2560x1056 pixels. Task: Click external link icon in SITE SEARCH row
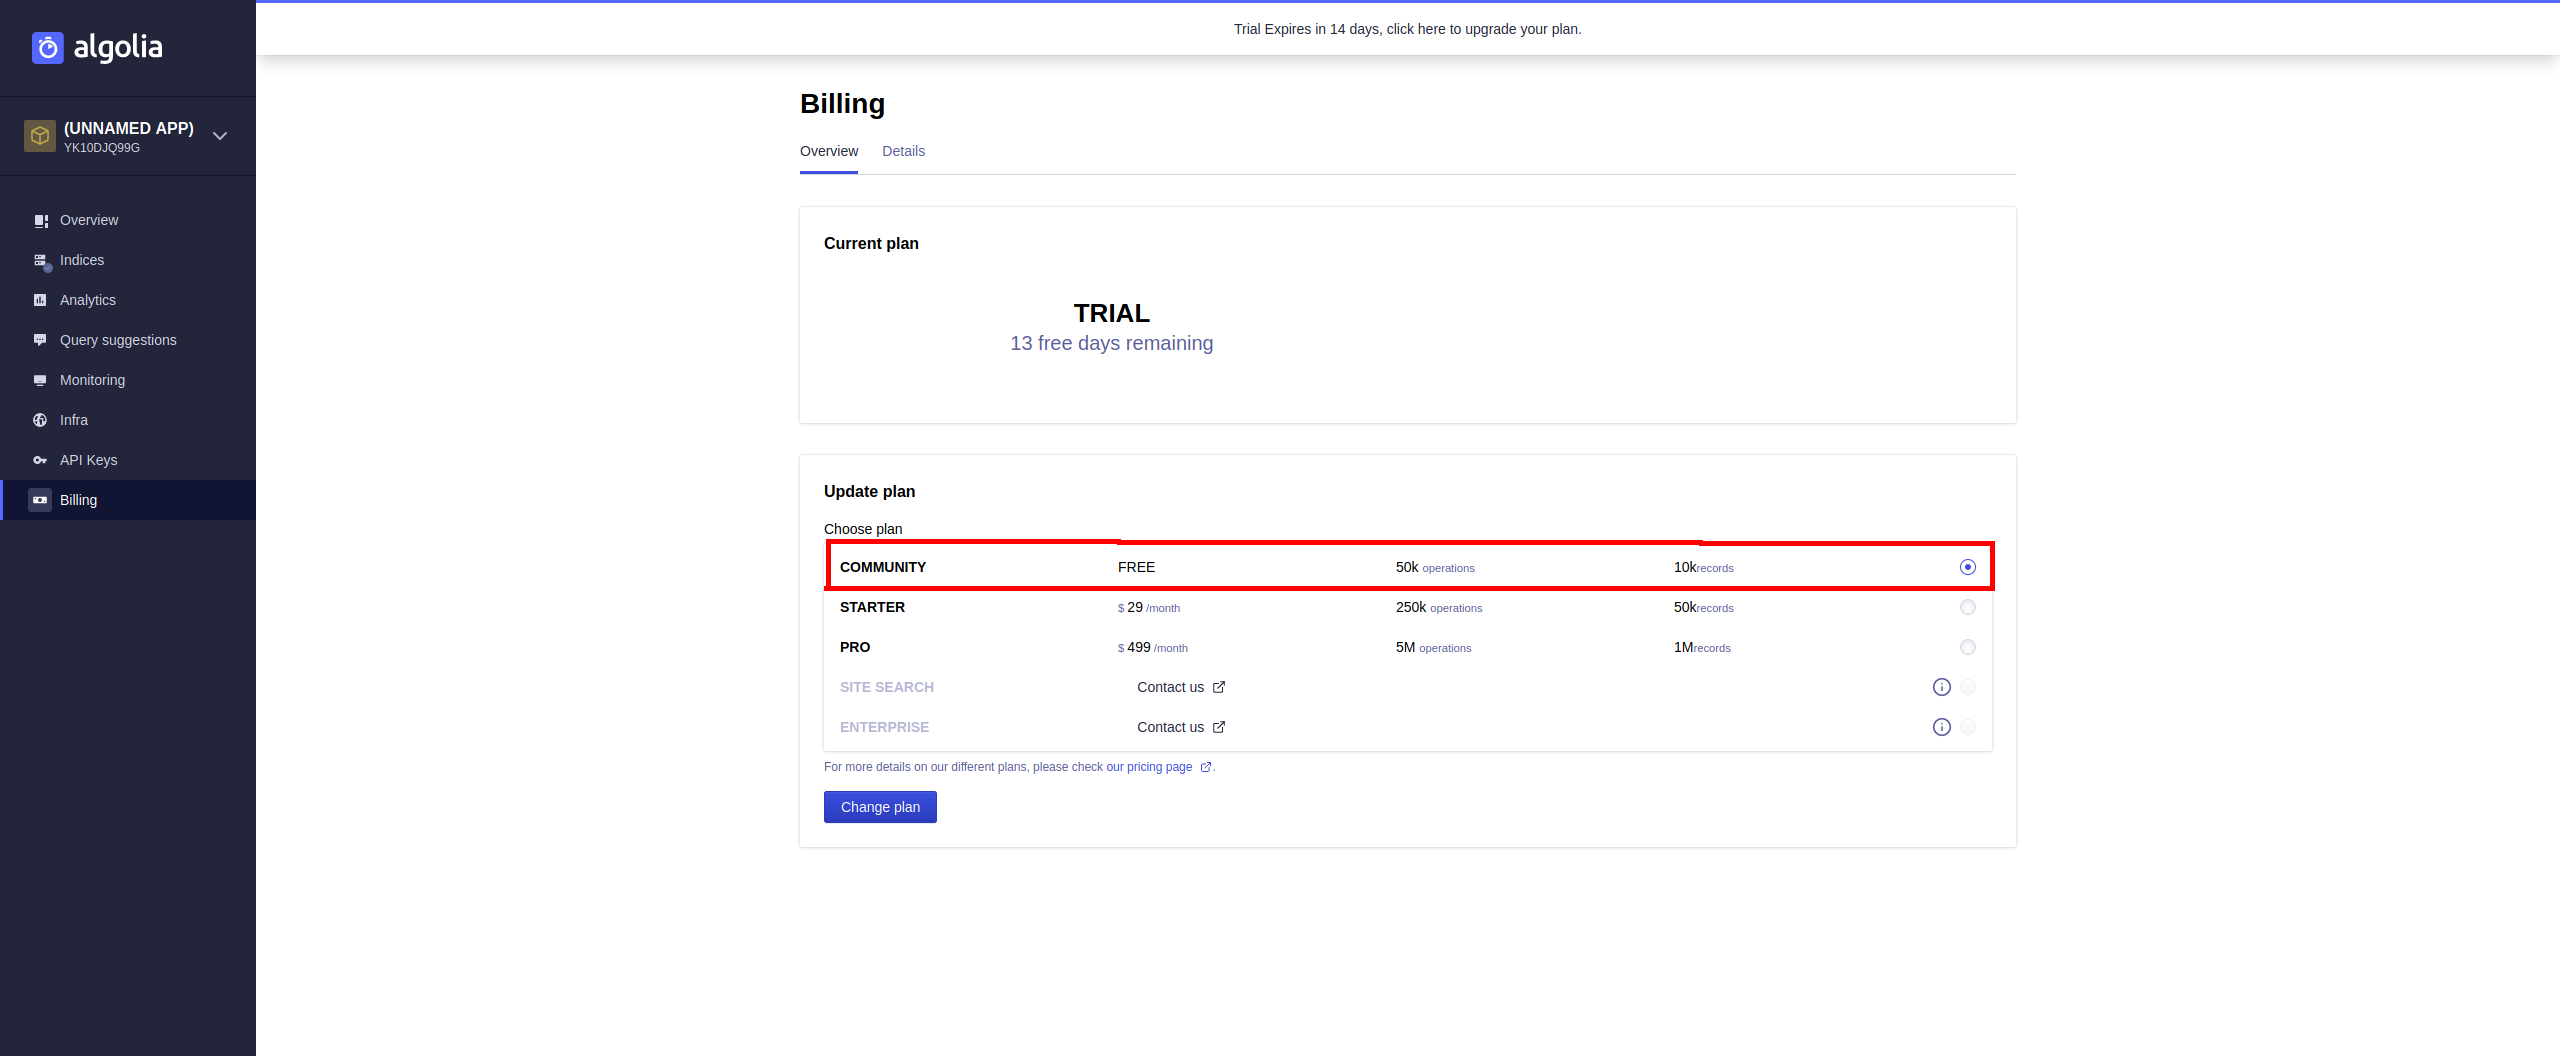point(1218,687)
